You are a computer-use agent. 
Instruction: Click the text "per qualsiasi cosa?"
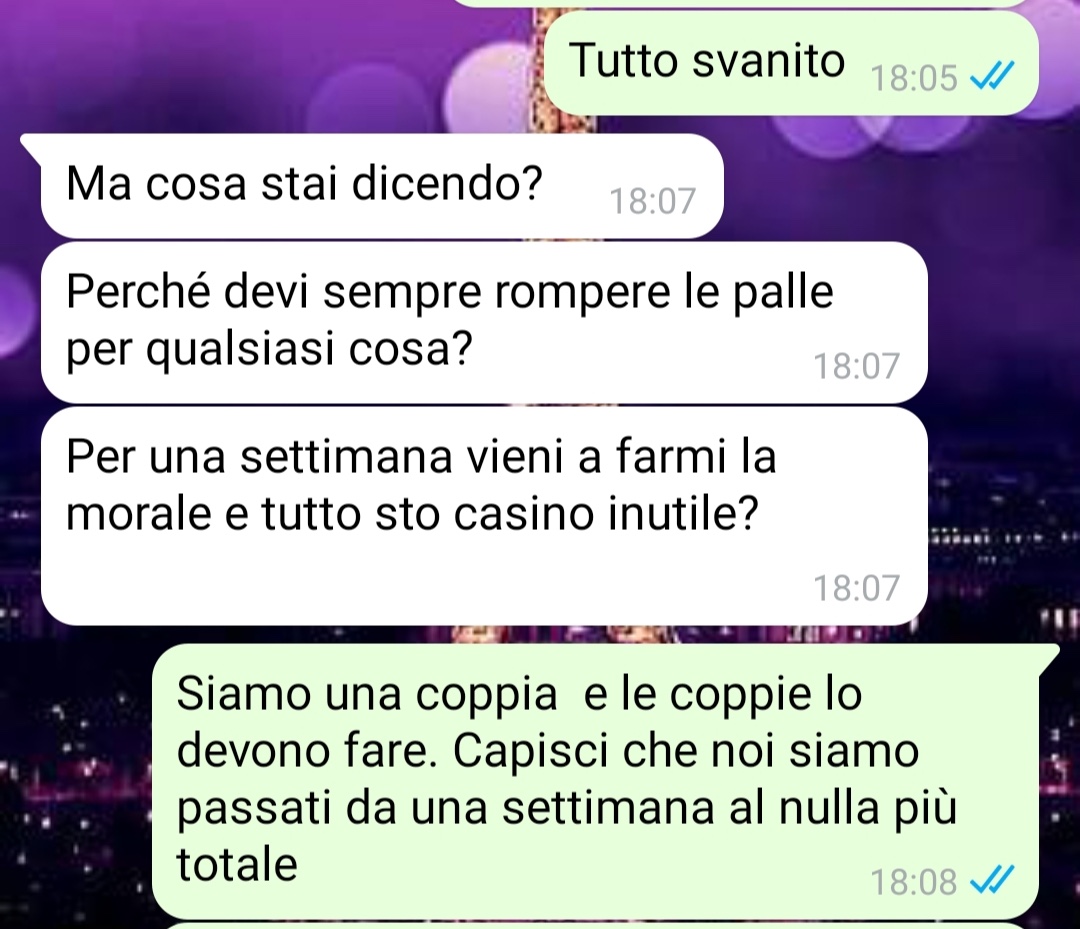coord(269,351)
